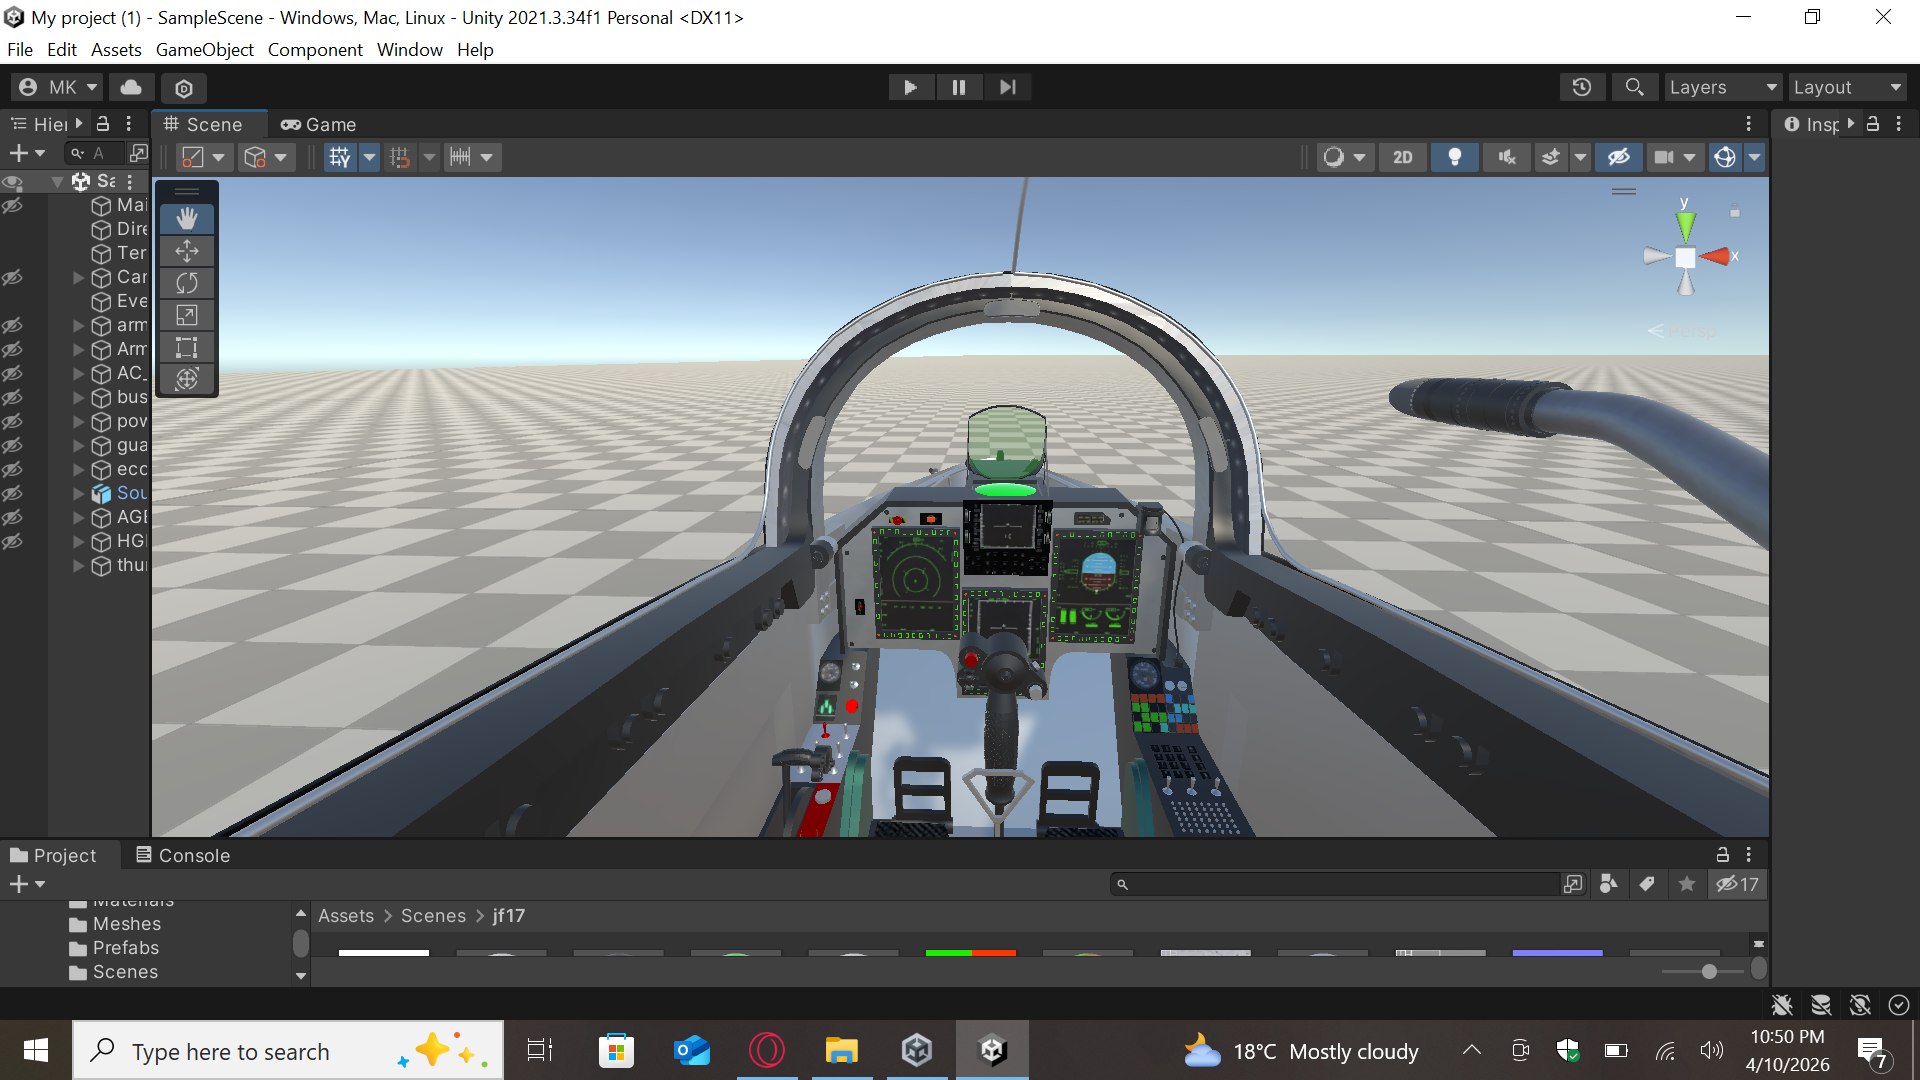
Task: Open the Component menu
Action: tap(315, 49)
